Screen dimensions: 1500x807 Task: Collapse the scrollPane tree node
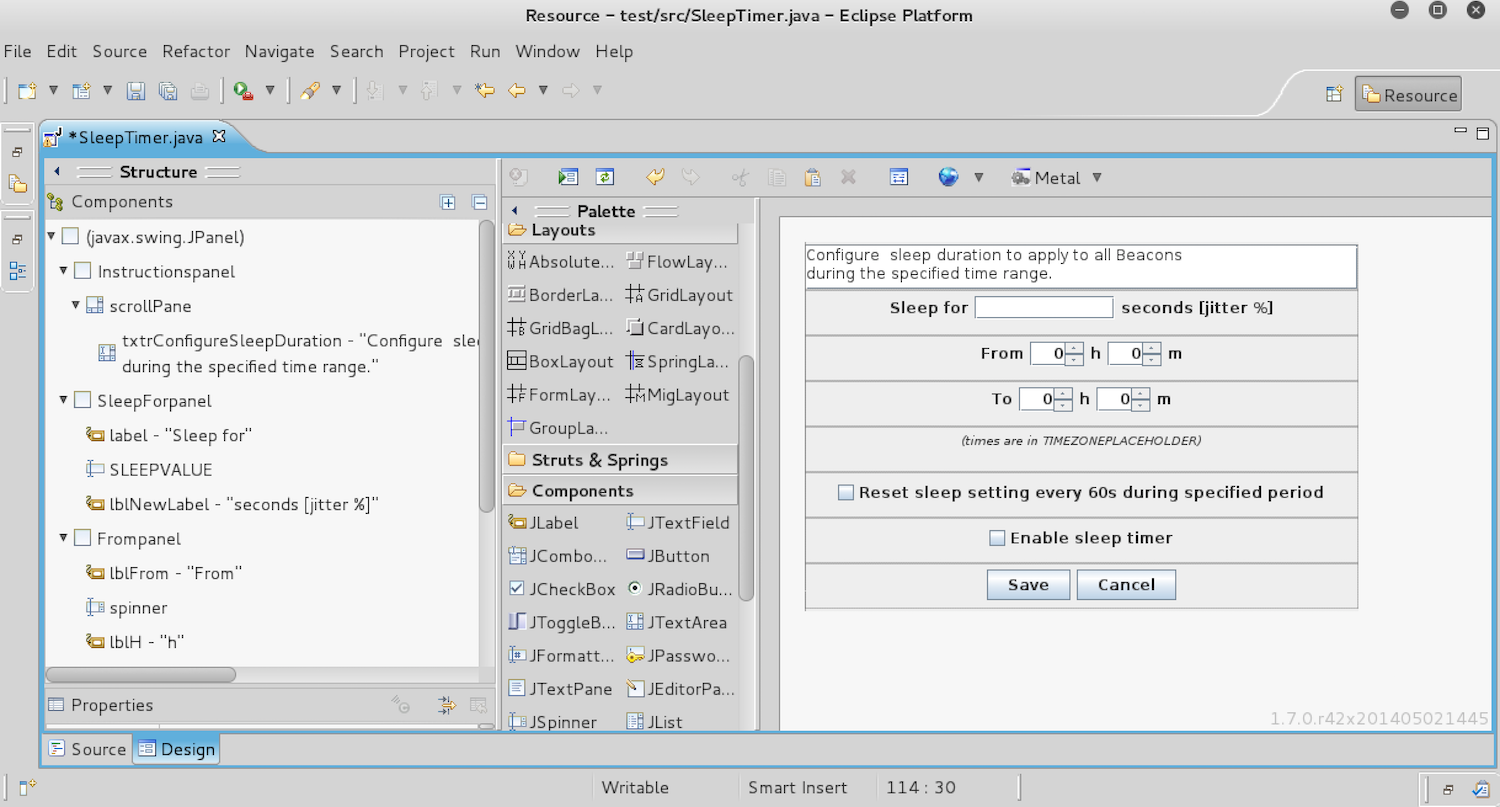[75, 305]
